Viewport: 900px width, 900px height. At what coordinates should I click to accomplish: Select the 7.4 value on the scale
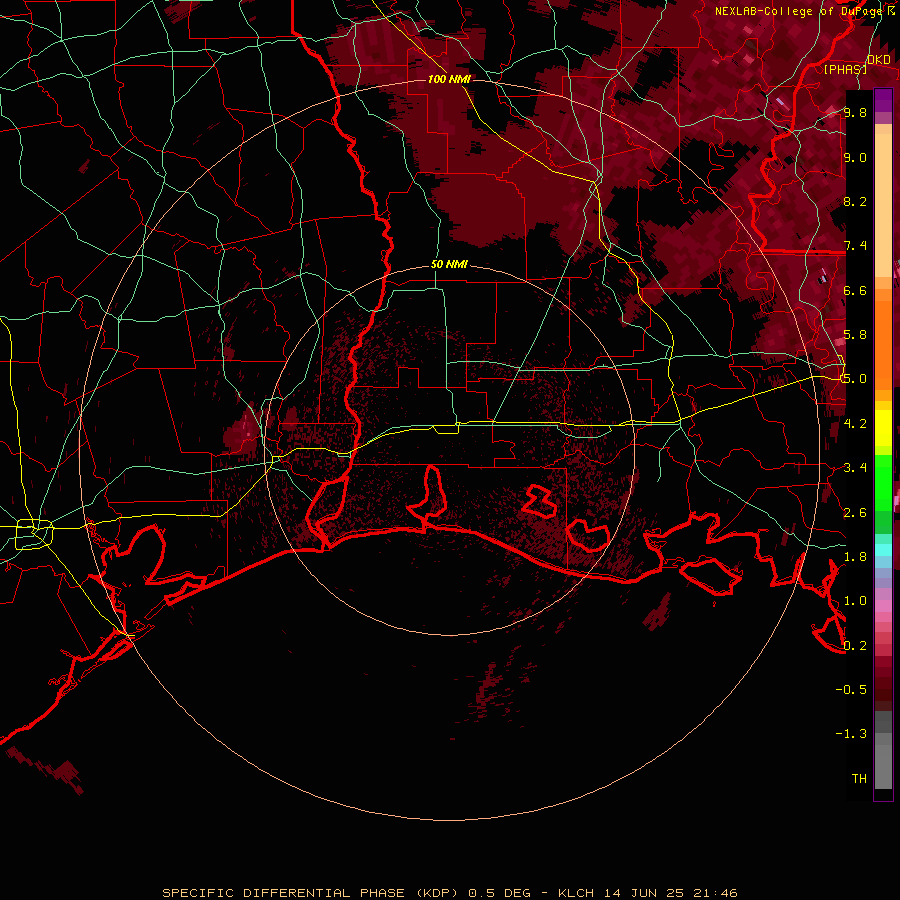[855, 246]
